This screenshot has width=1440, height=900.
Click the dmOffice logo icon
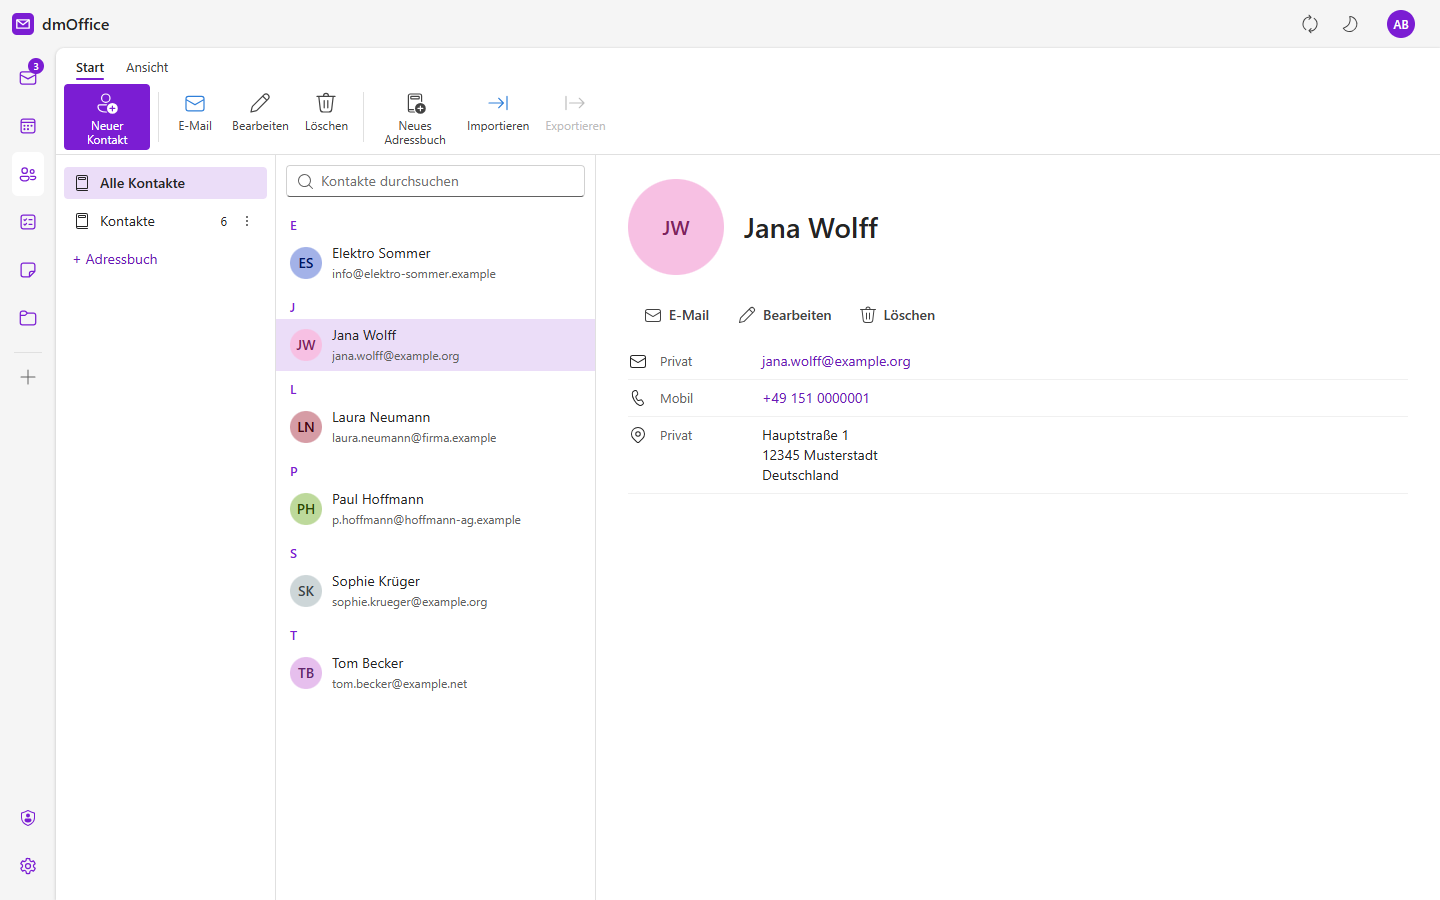pos(23,24)
